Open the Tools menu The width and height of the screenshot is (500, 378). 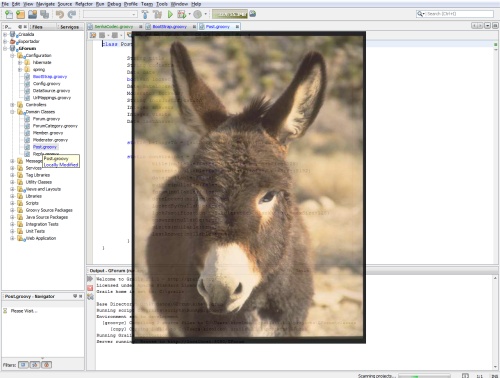[162, 4]
